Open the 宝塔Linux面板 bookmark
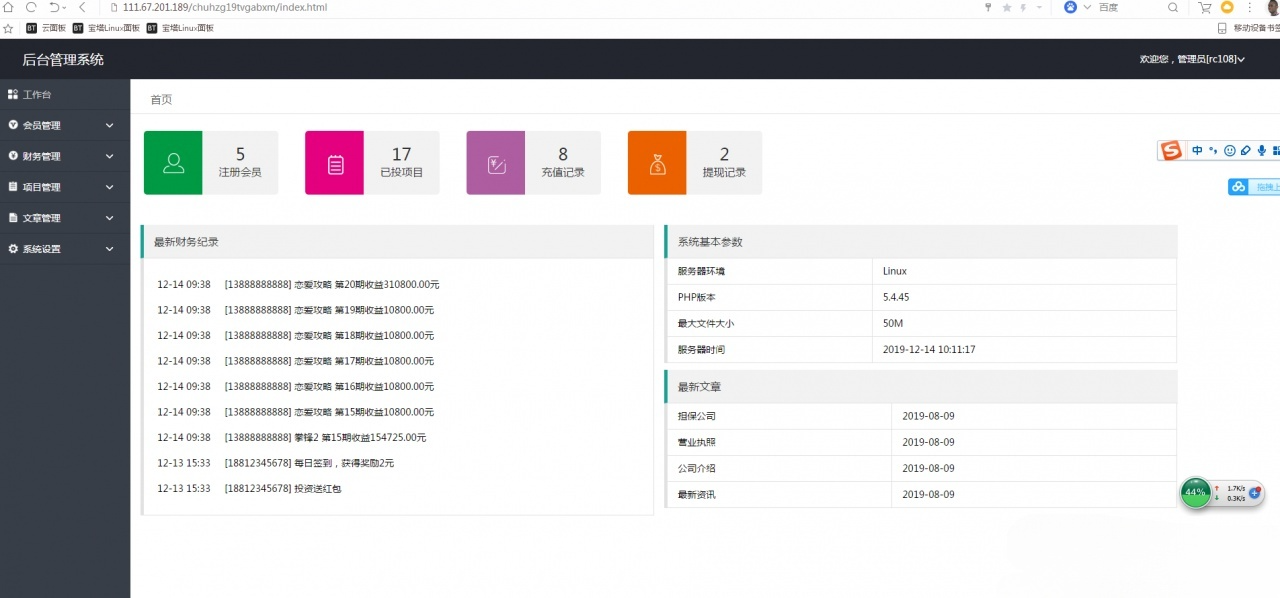 click(x=107, y=27)
